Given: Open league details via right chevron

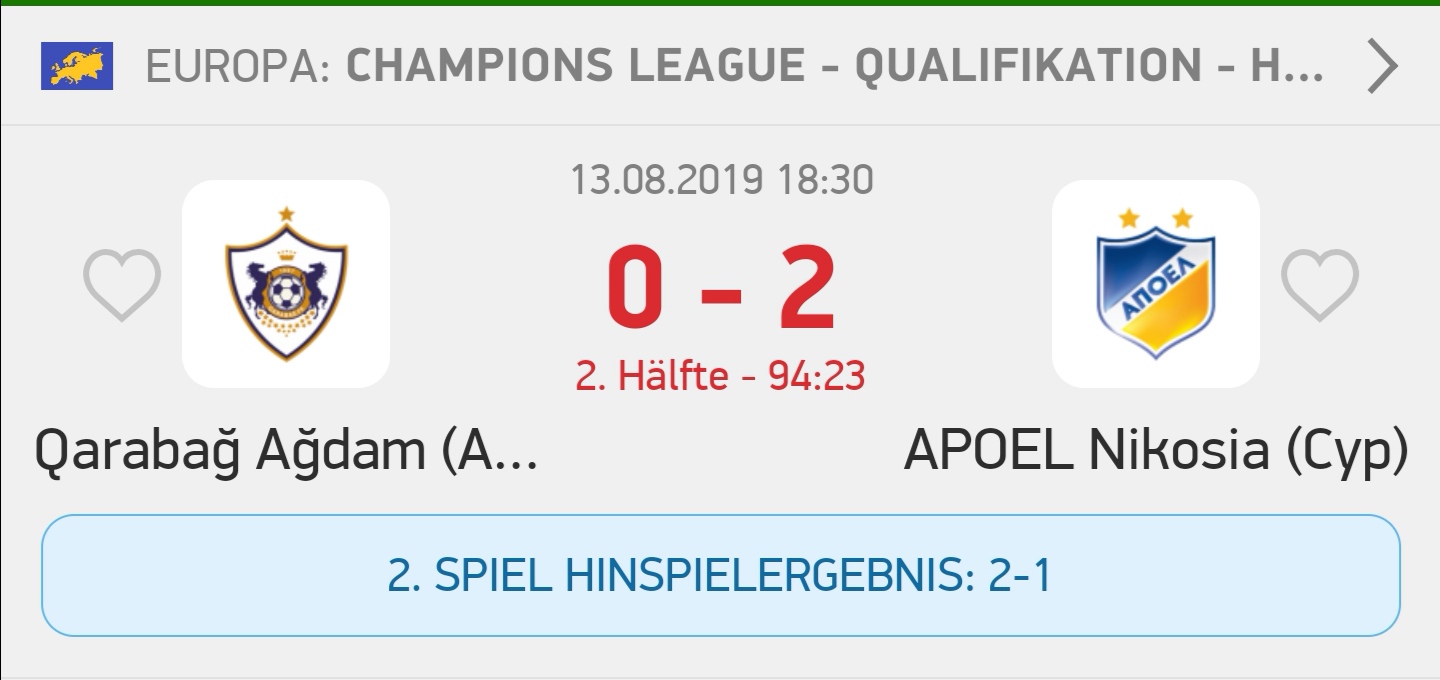Looking at the screenshot, I should tap(1382, 66).
